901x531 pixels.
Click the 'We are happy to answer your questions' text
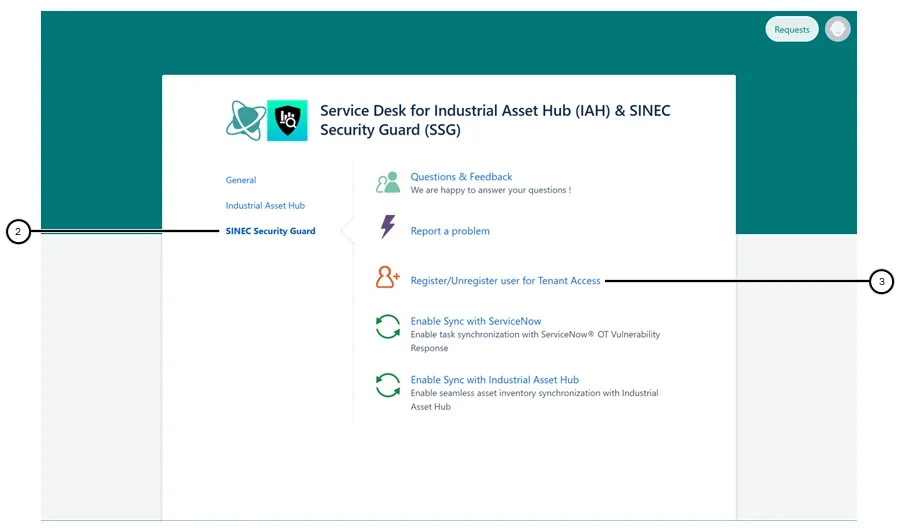pyautogui.click(x=491, y=190)
